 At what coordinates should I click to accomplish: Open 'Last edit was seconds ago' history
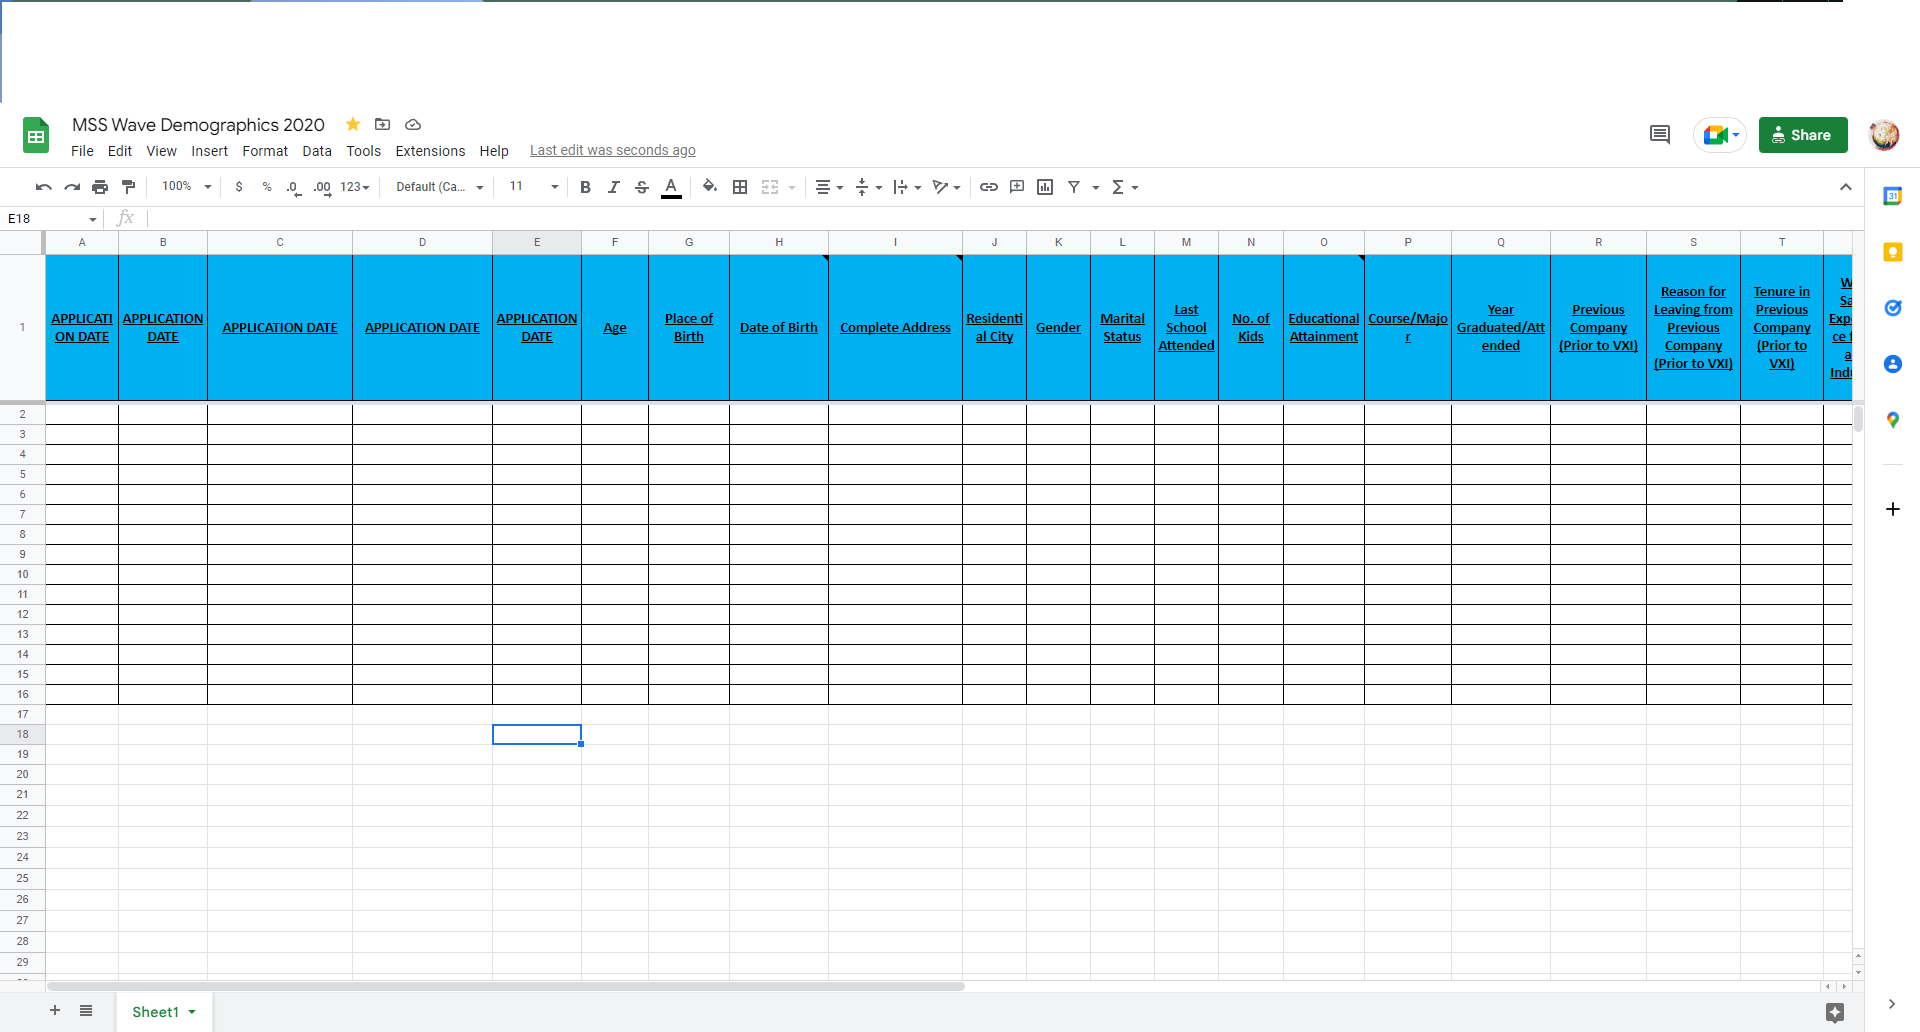tap(613, 150)
